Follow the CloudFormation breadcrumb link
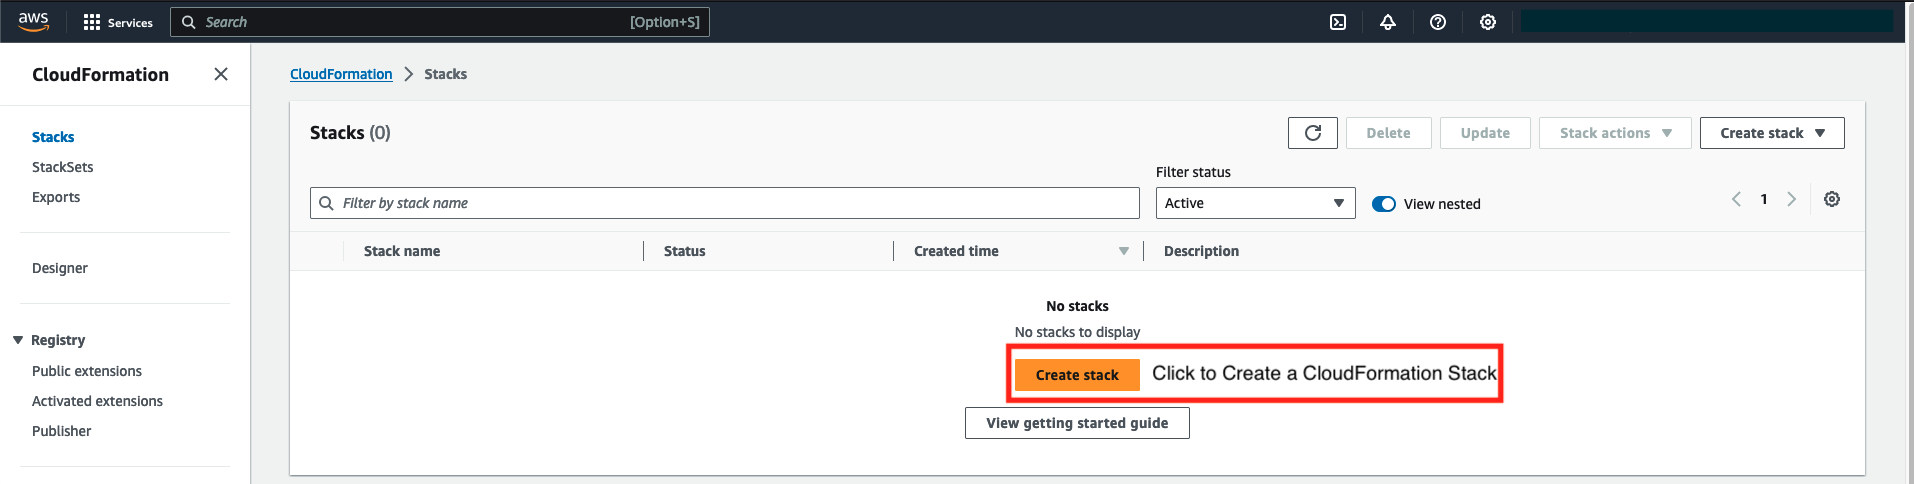 pyautogui.click(x=341, y=74)
